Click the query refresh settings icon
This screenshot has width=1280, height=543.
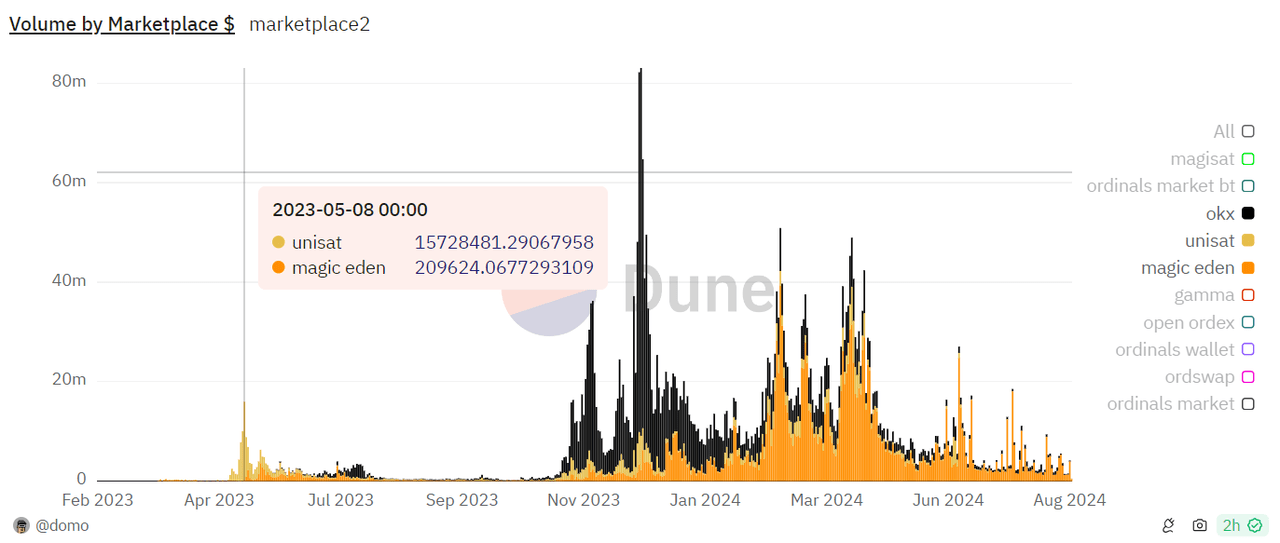coord(1167,526)
